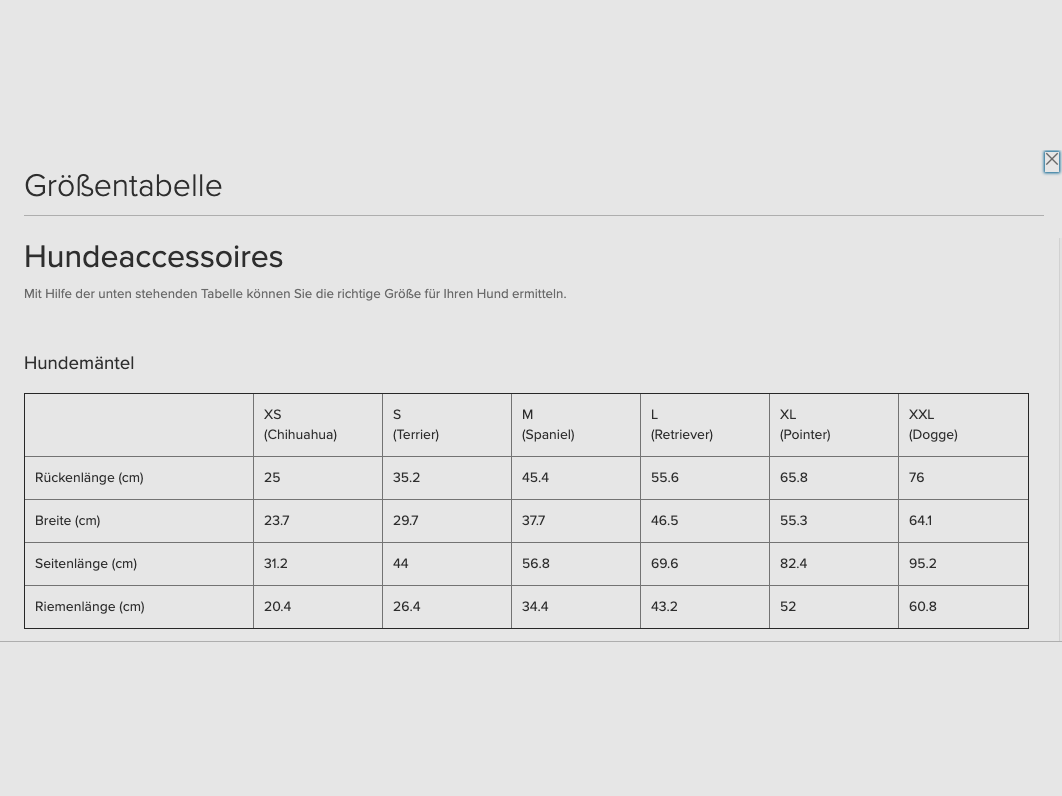Click the instruction text below Hundeaccessoires
This screenshot has width=1062, height=796.
pos(295,294)
